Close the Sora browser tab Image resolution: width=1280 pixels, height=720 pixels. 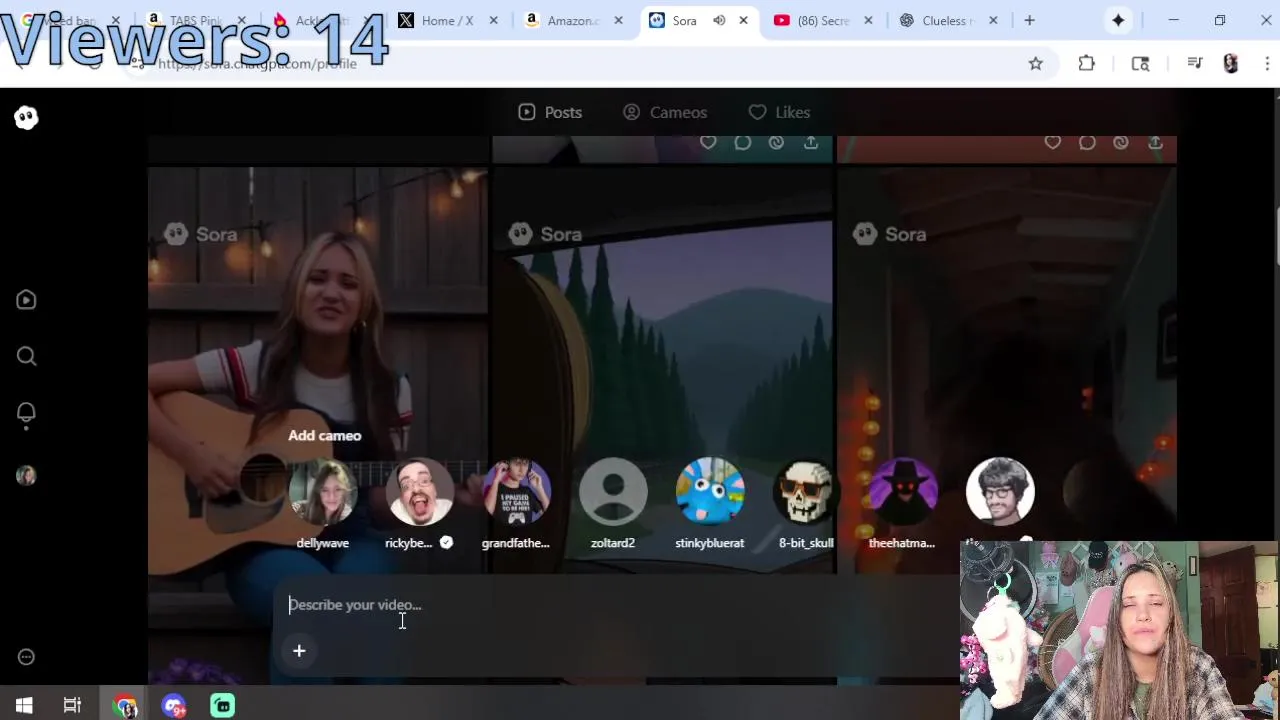[743, 20]
